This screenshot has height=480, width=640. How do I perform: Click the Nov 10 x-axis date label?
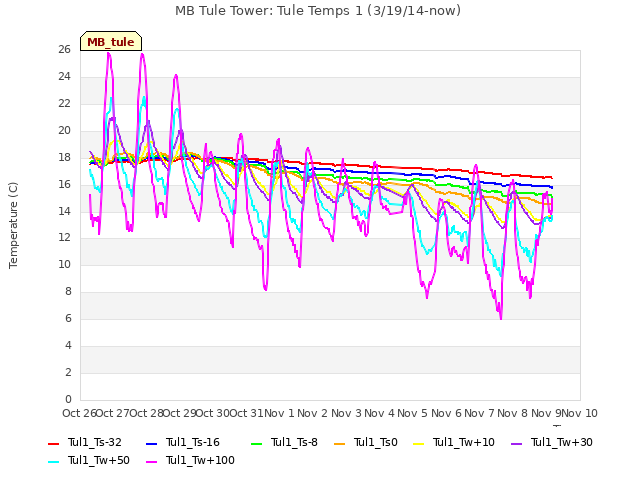580,413
